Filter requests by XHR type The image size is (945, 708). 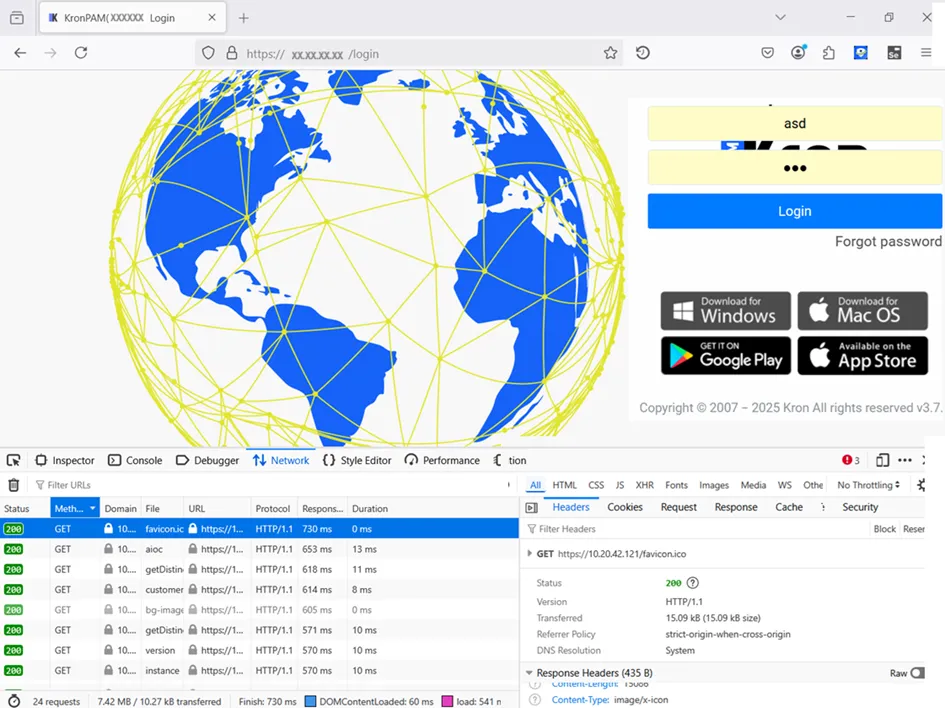[x=644, y=485]
